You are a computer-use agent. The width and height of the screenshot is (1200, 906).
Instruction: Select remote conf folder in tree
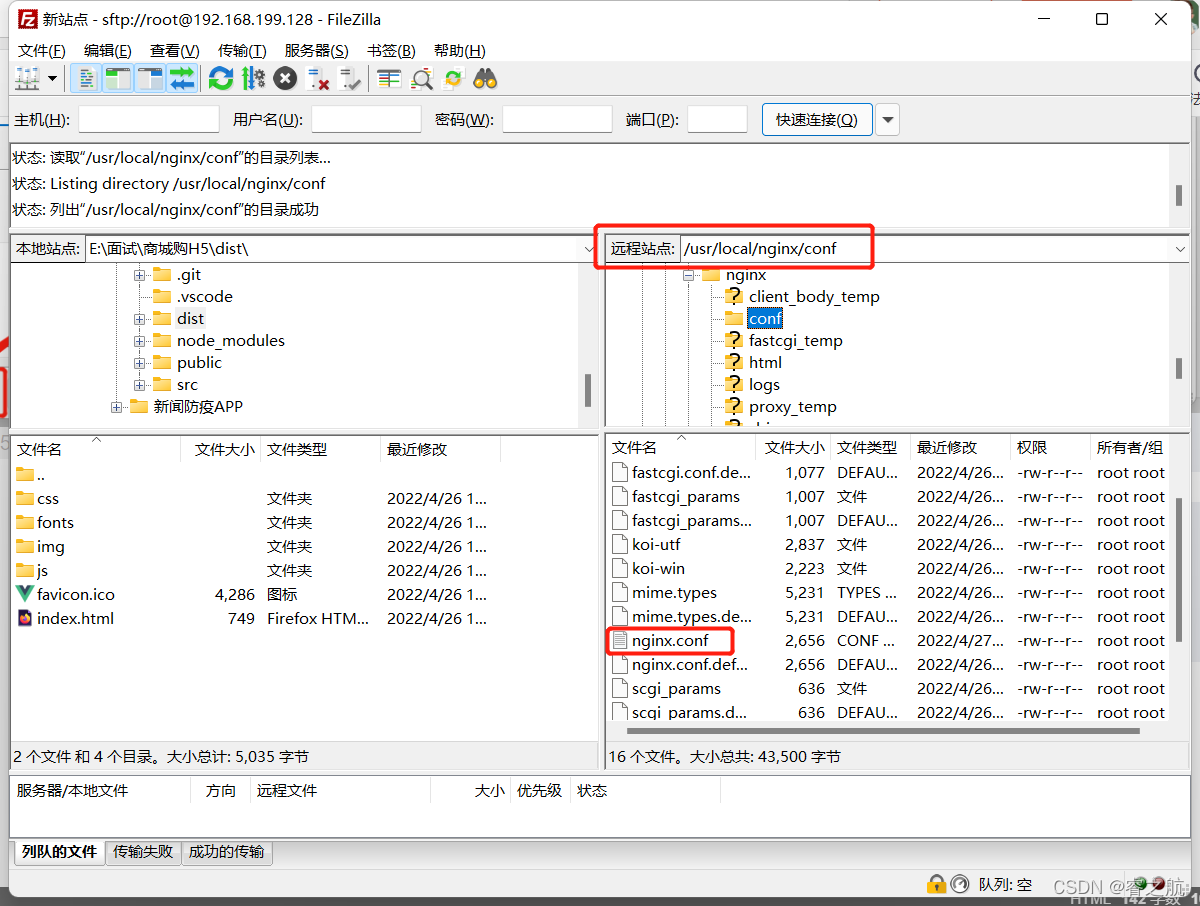(x=765, y=319)
